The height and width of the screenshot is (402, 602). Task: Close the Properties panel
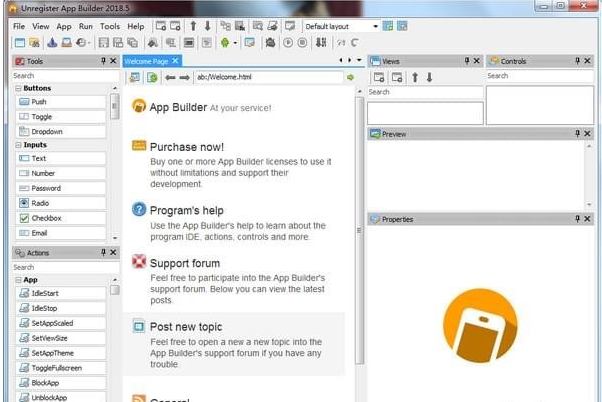pyautogui.click(x=587, y=219)
